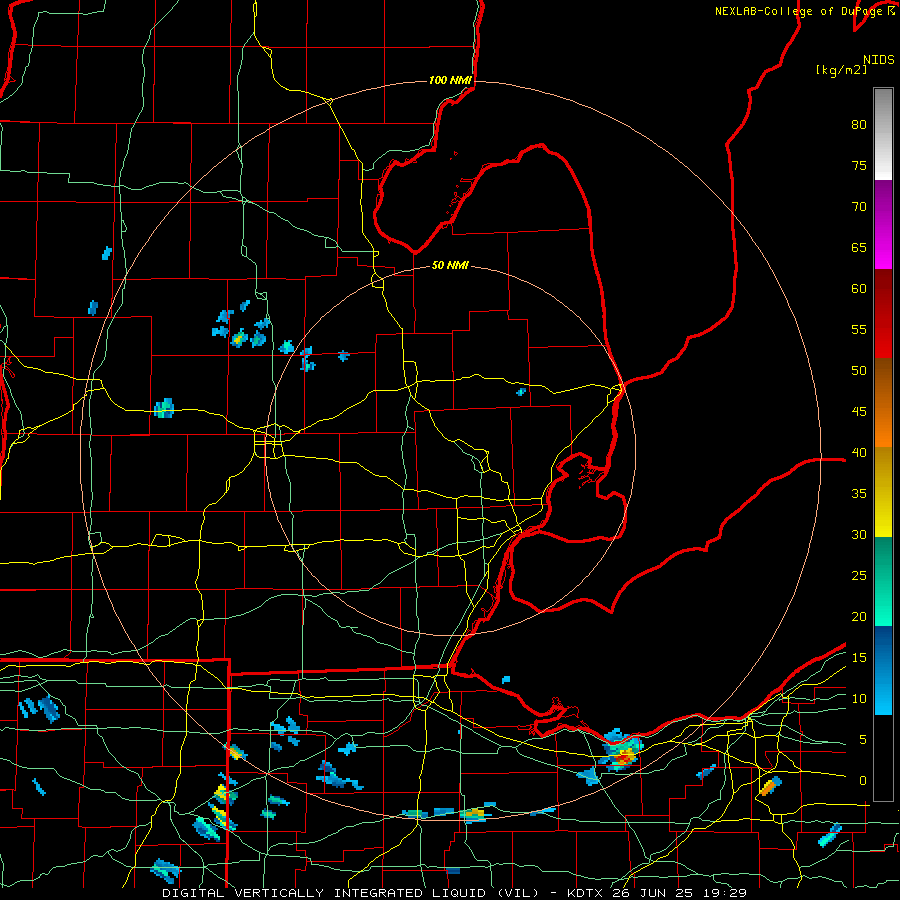The image size is (900, 900).
Task: Click the Digital Vertically Integrated Liquid caption
Action: pos(351,893)
